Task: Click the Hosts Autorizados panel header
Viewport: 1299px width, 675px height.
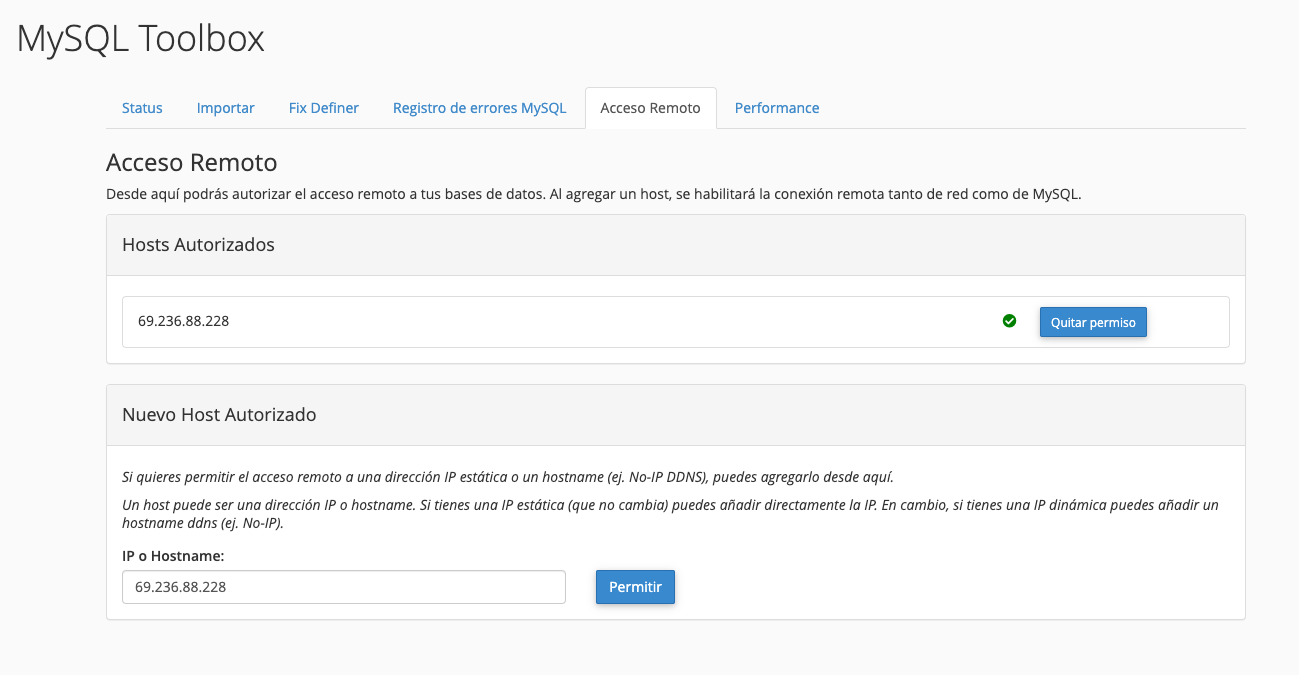Action: (676, 245)
